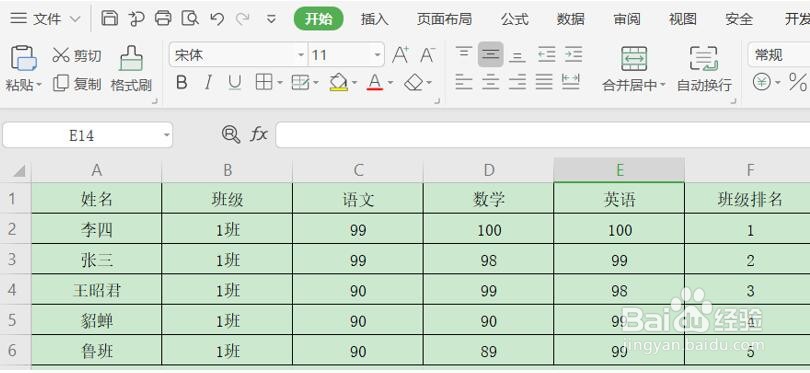This screenshot has width=810, height=373.
Task: Open the Paste (粘贴) options arrow
Action: pyautogui.click(x=39, y=84)
